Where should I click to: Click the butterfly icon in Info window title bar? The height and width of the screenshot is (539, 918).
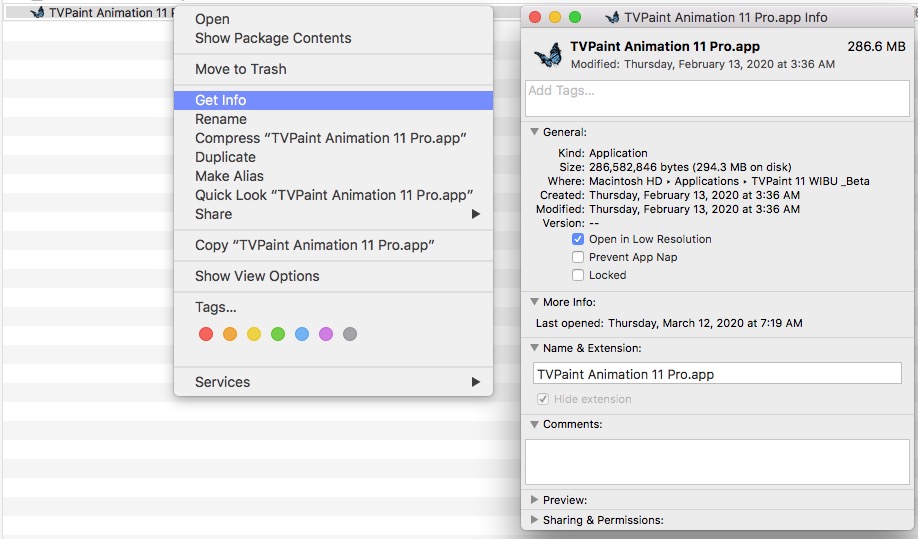tap(612, 17)
